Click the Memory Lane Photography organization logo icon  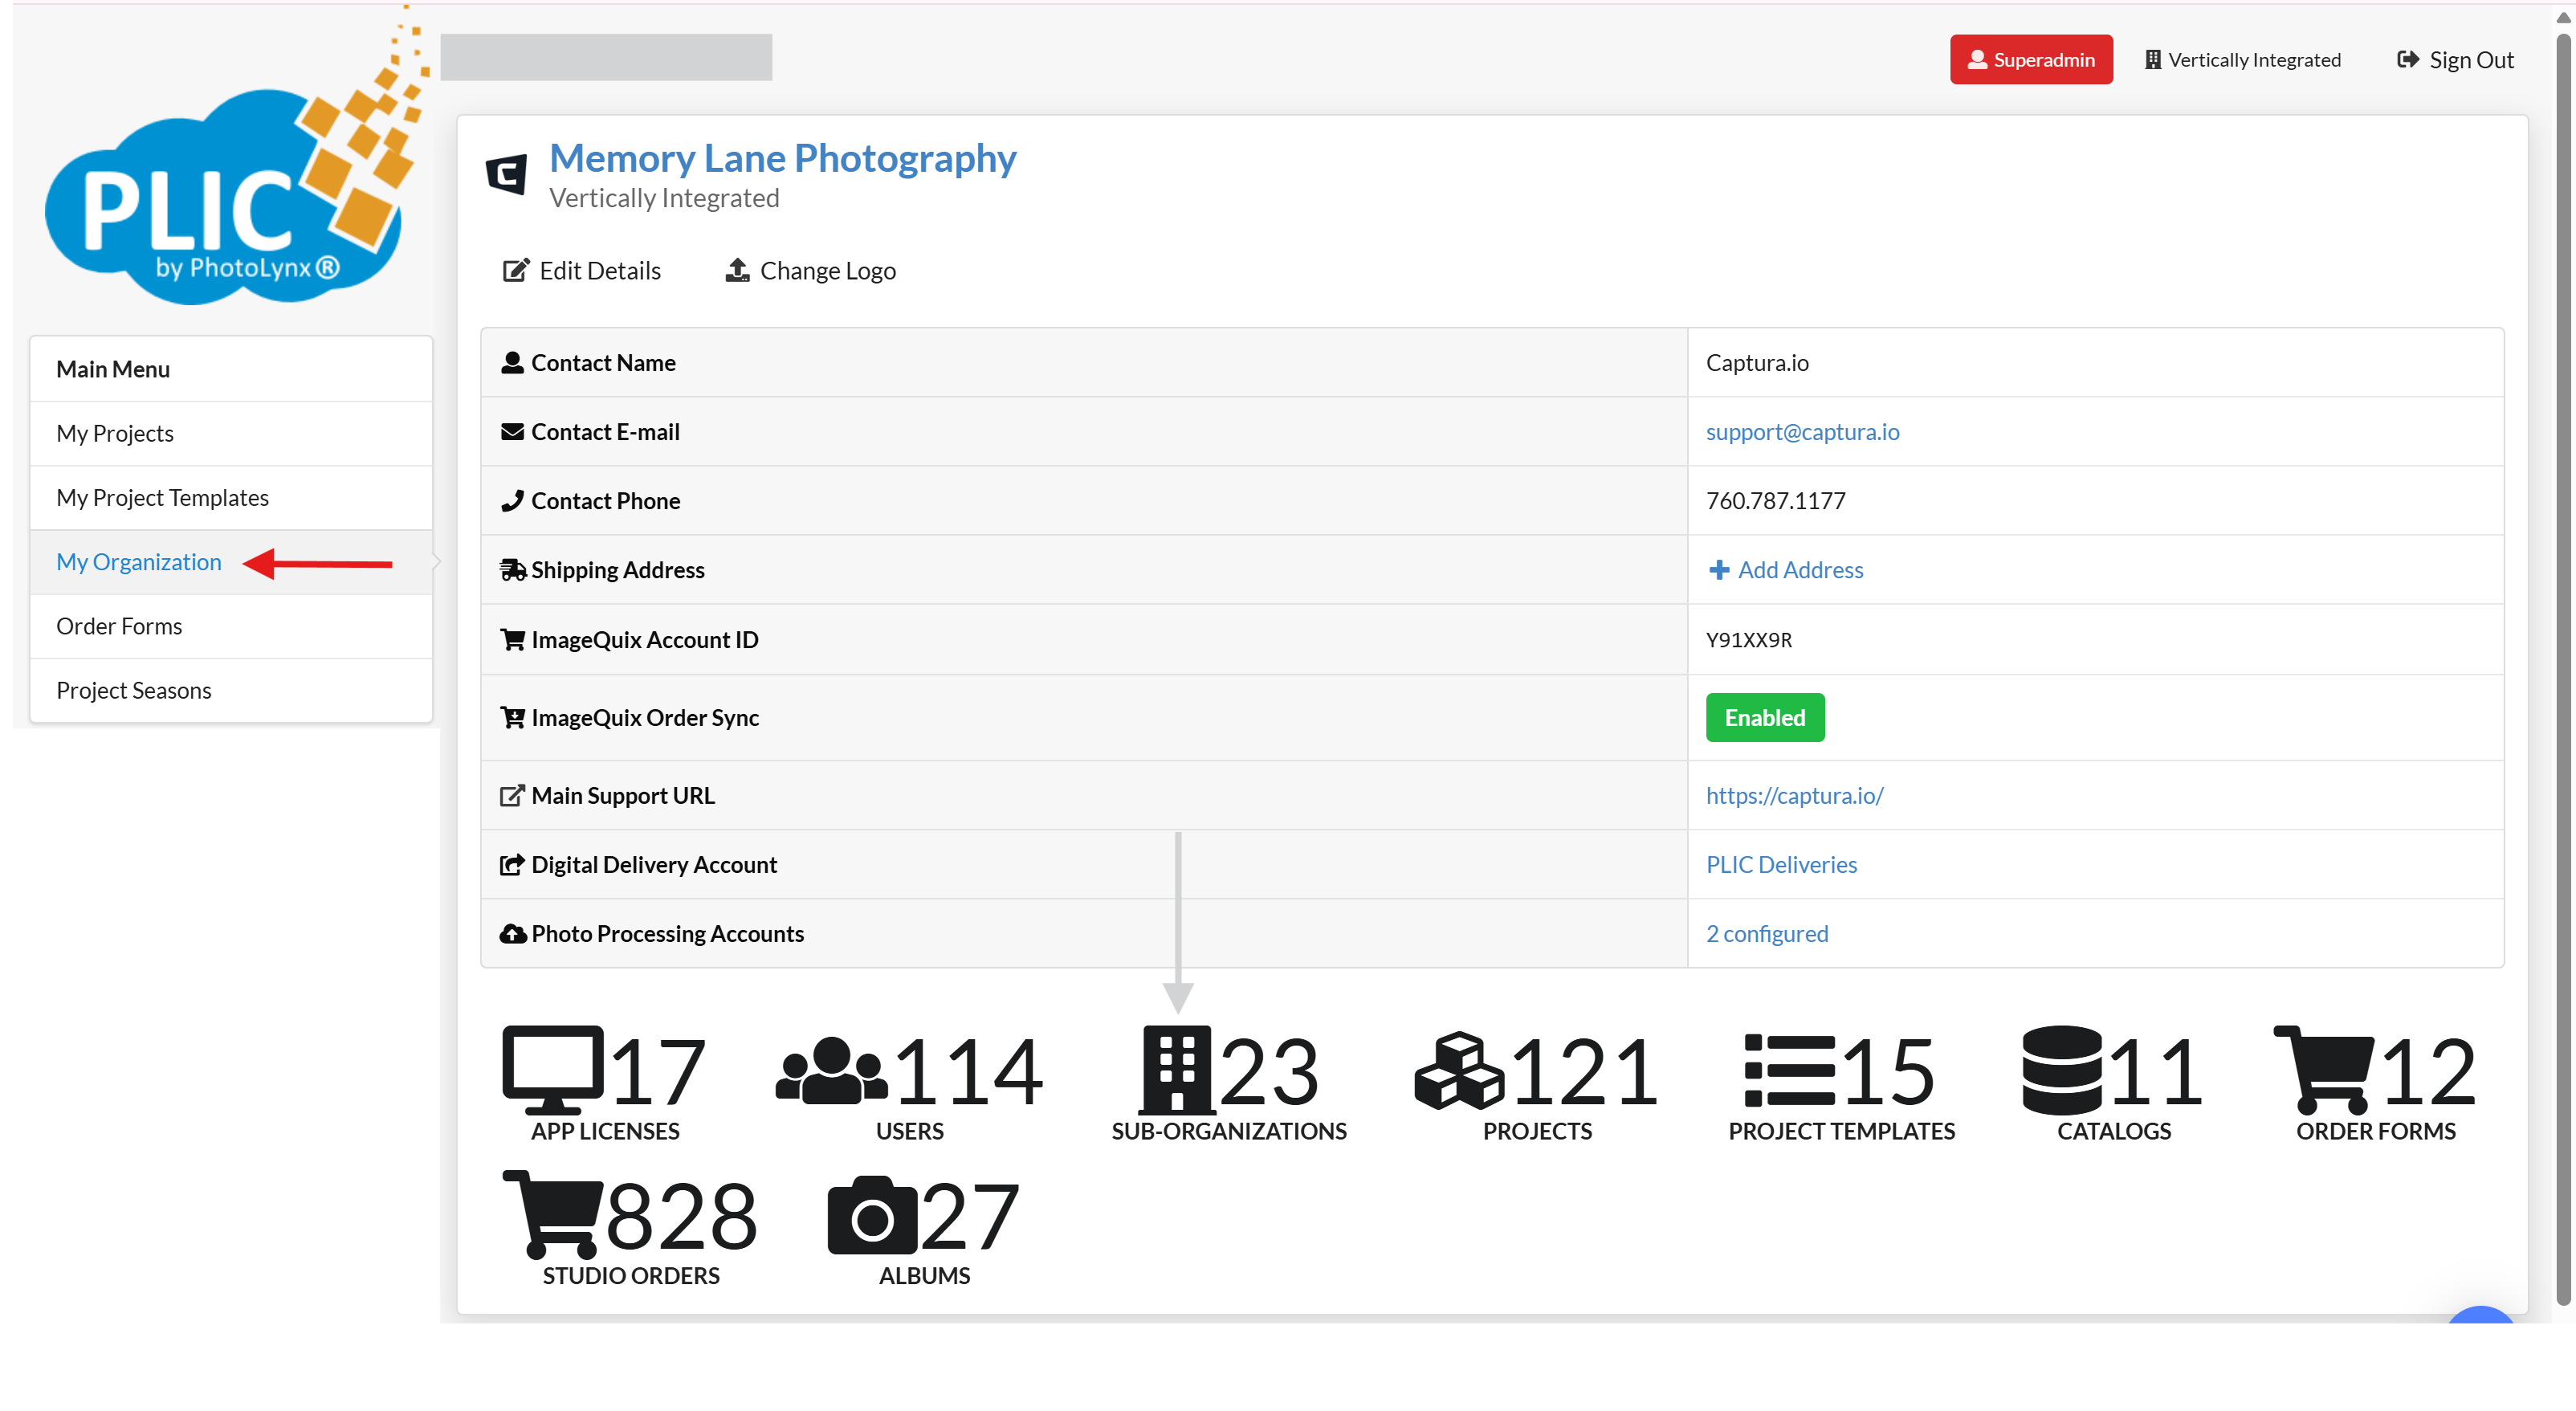[x=506, y=175]
